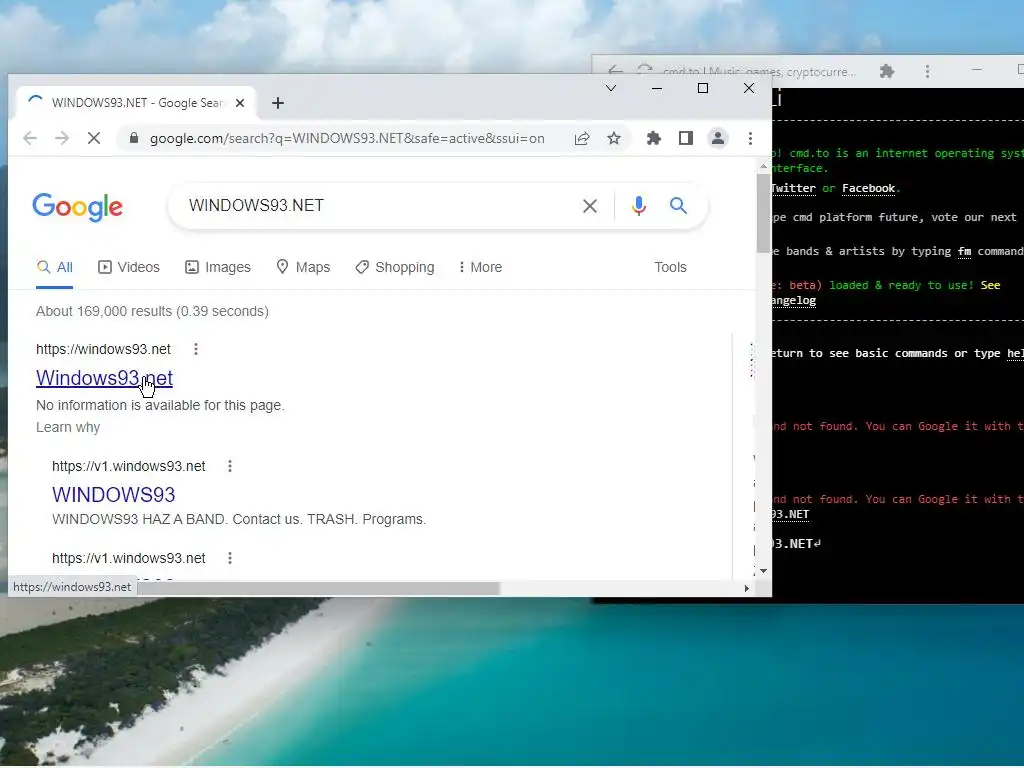Viewport: 1024px width, 768px height.
Task: Minimize the cmd.to window
Action: (976, 69)
